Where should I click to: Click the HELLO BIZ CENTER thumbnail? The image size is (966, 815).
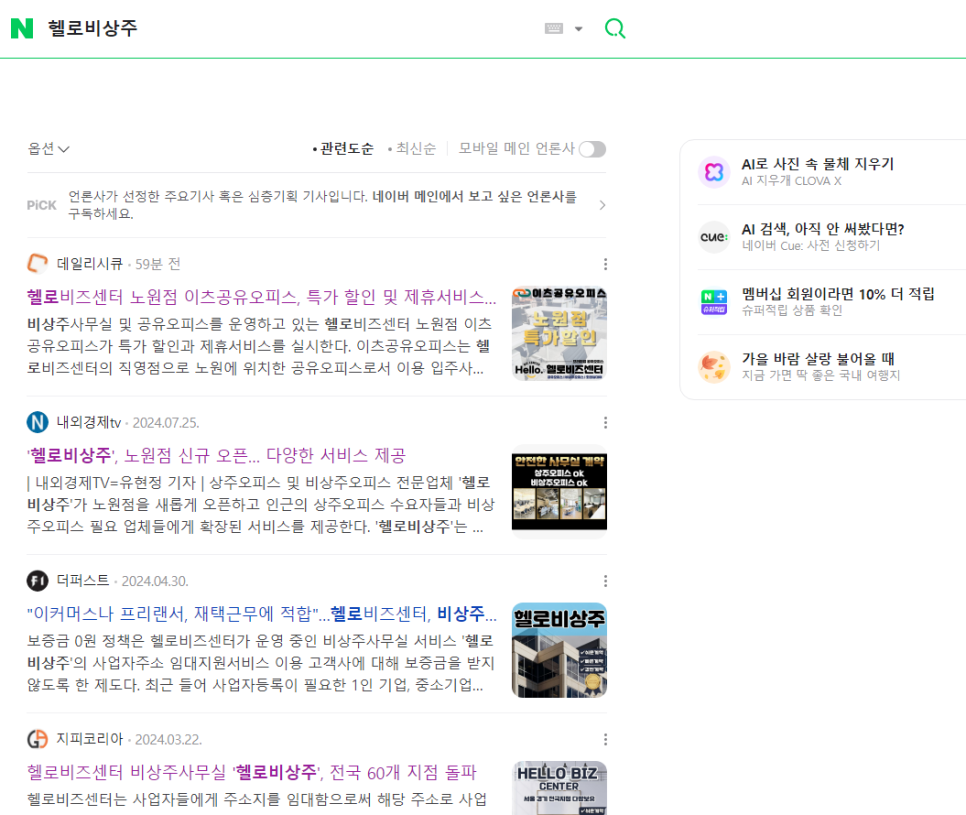pos(559,788)
